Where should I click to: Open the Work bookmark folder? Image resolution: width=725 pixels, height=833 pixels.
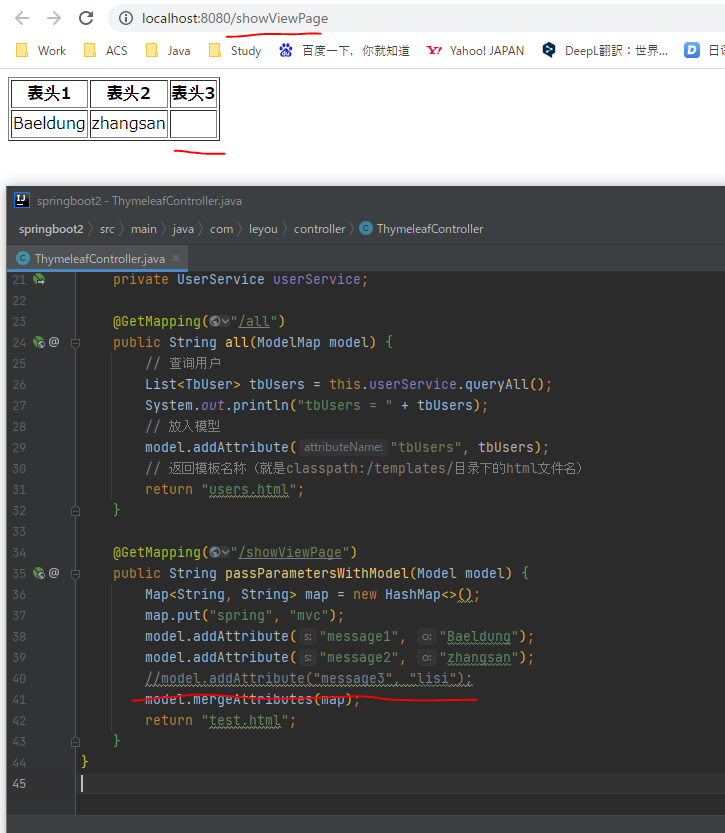41,50
